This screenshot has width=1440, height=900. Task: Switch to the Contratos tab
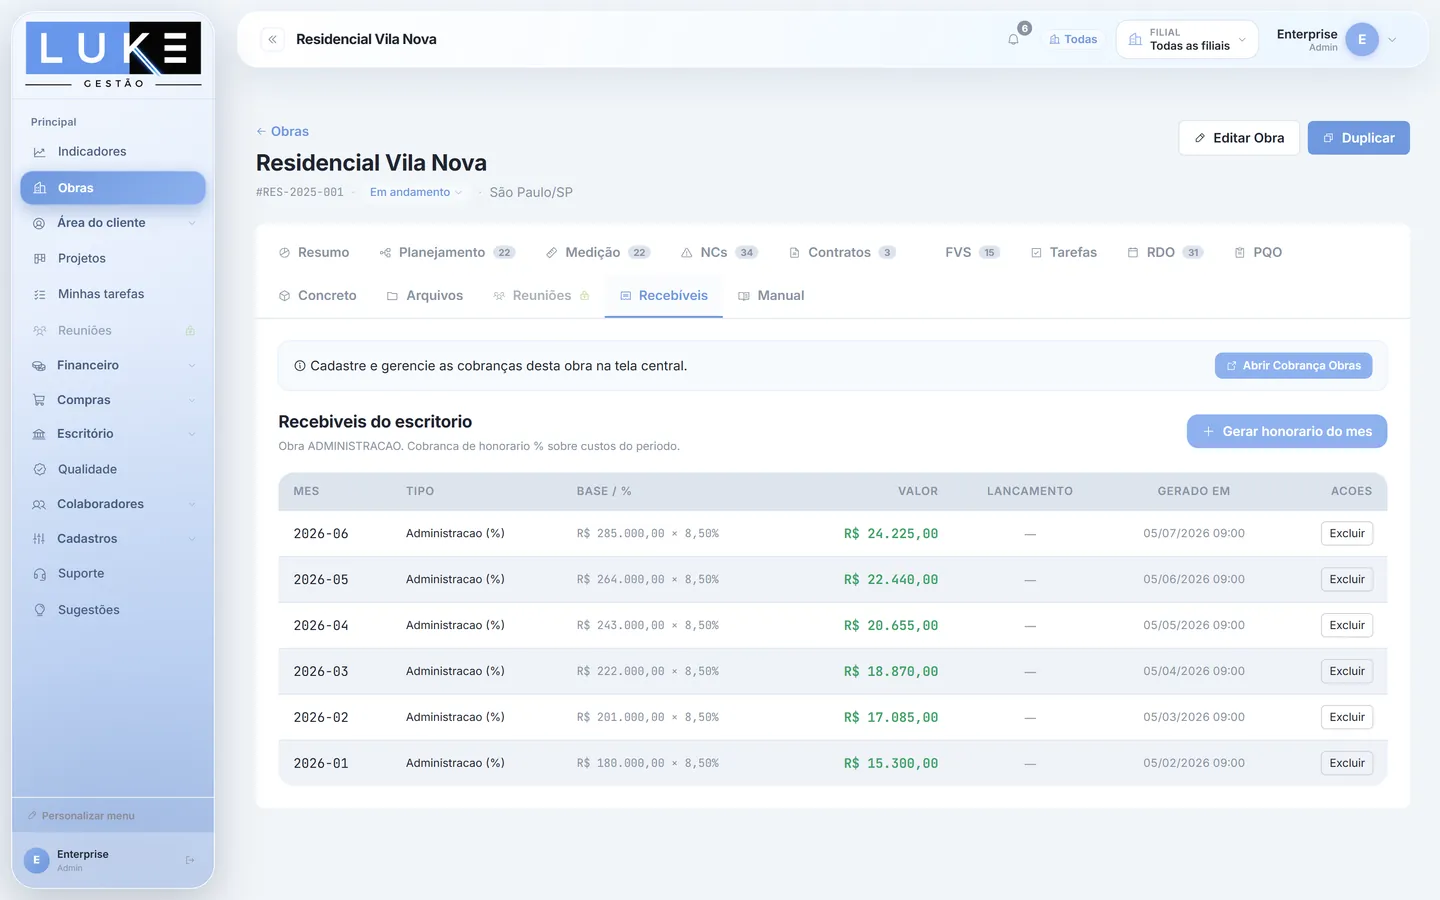coord(842,252)
